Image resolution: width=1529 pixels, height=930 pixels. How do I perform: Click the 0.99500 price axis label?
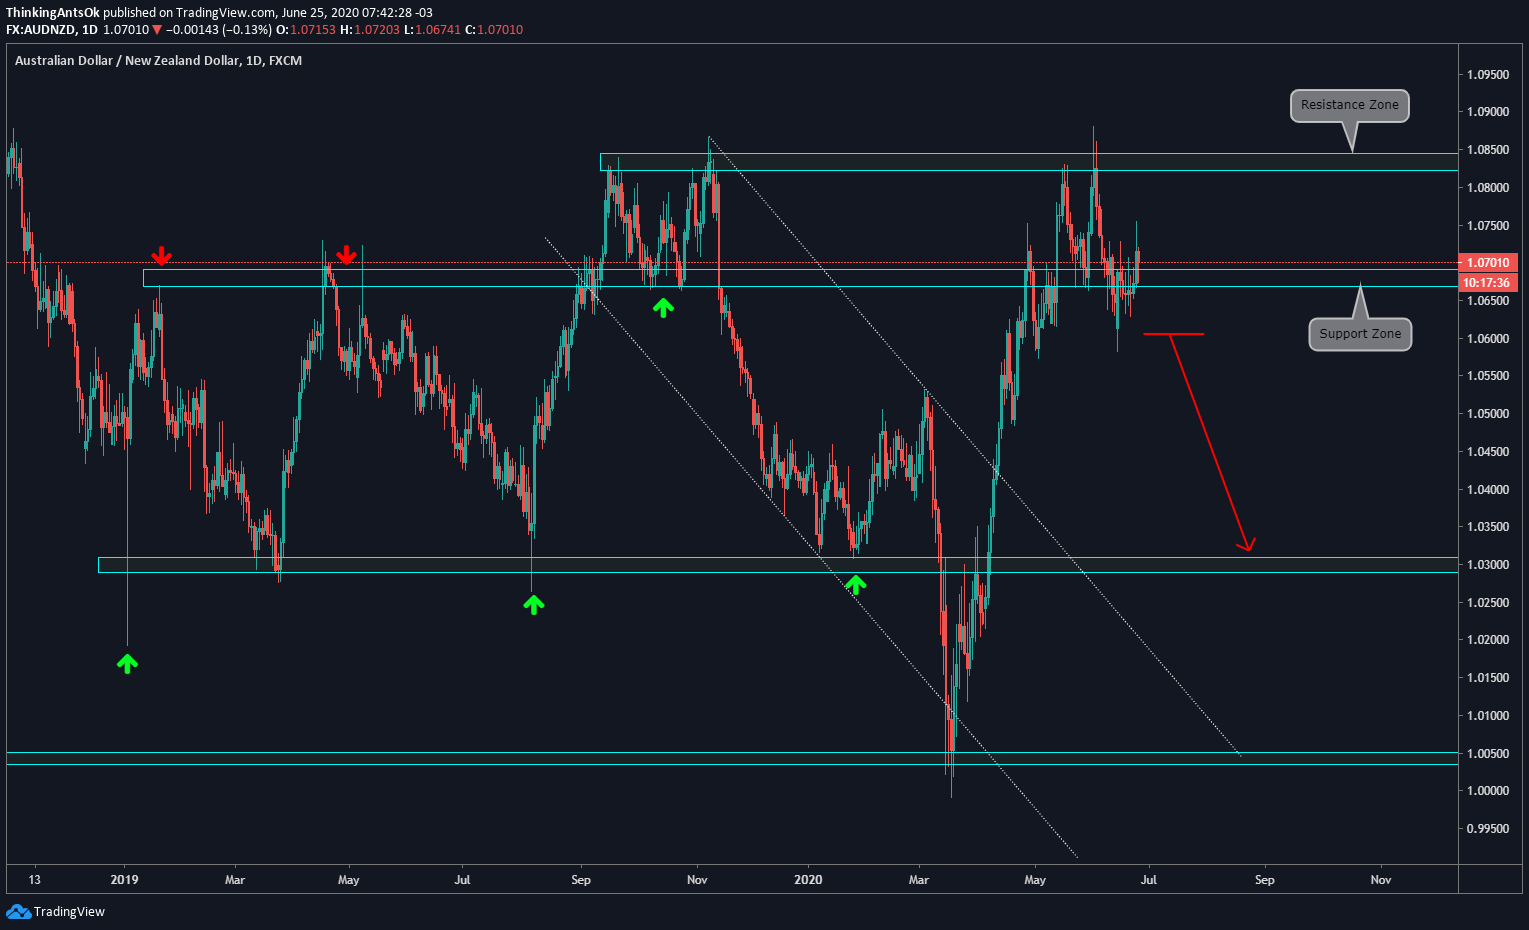[x=1488, y=829]
